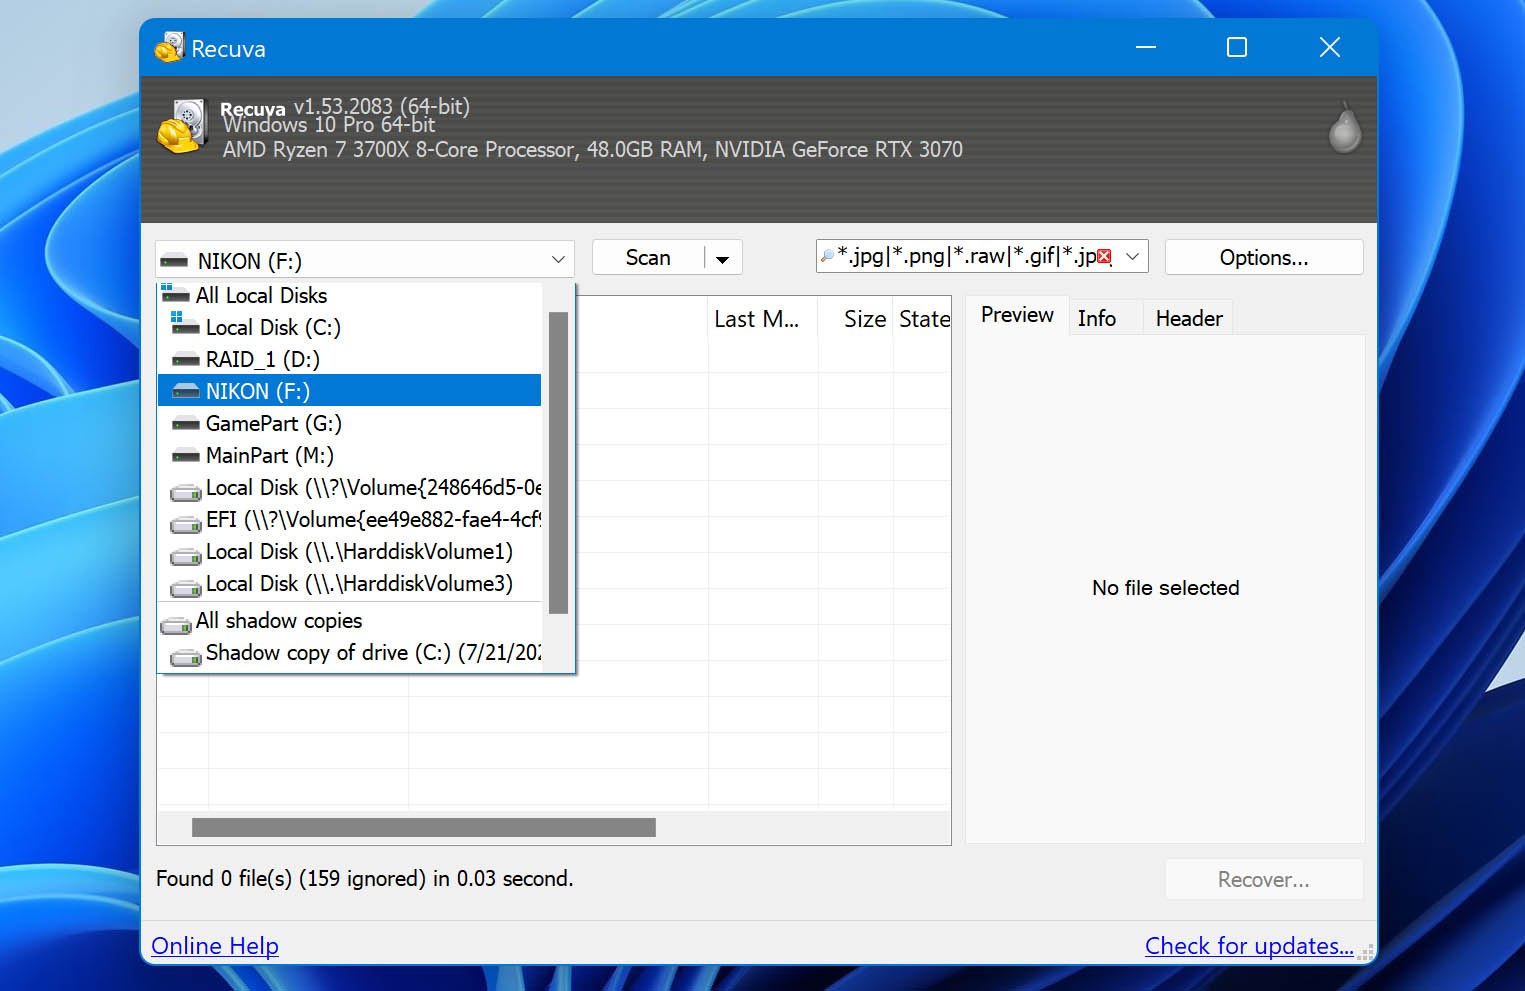Switch to the Header tab
This screenshot has width=1525, height=991.
[1189, 318]
